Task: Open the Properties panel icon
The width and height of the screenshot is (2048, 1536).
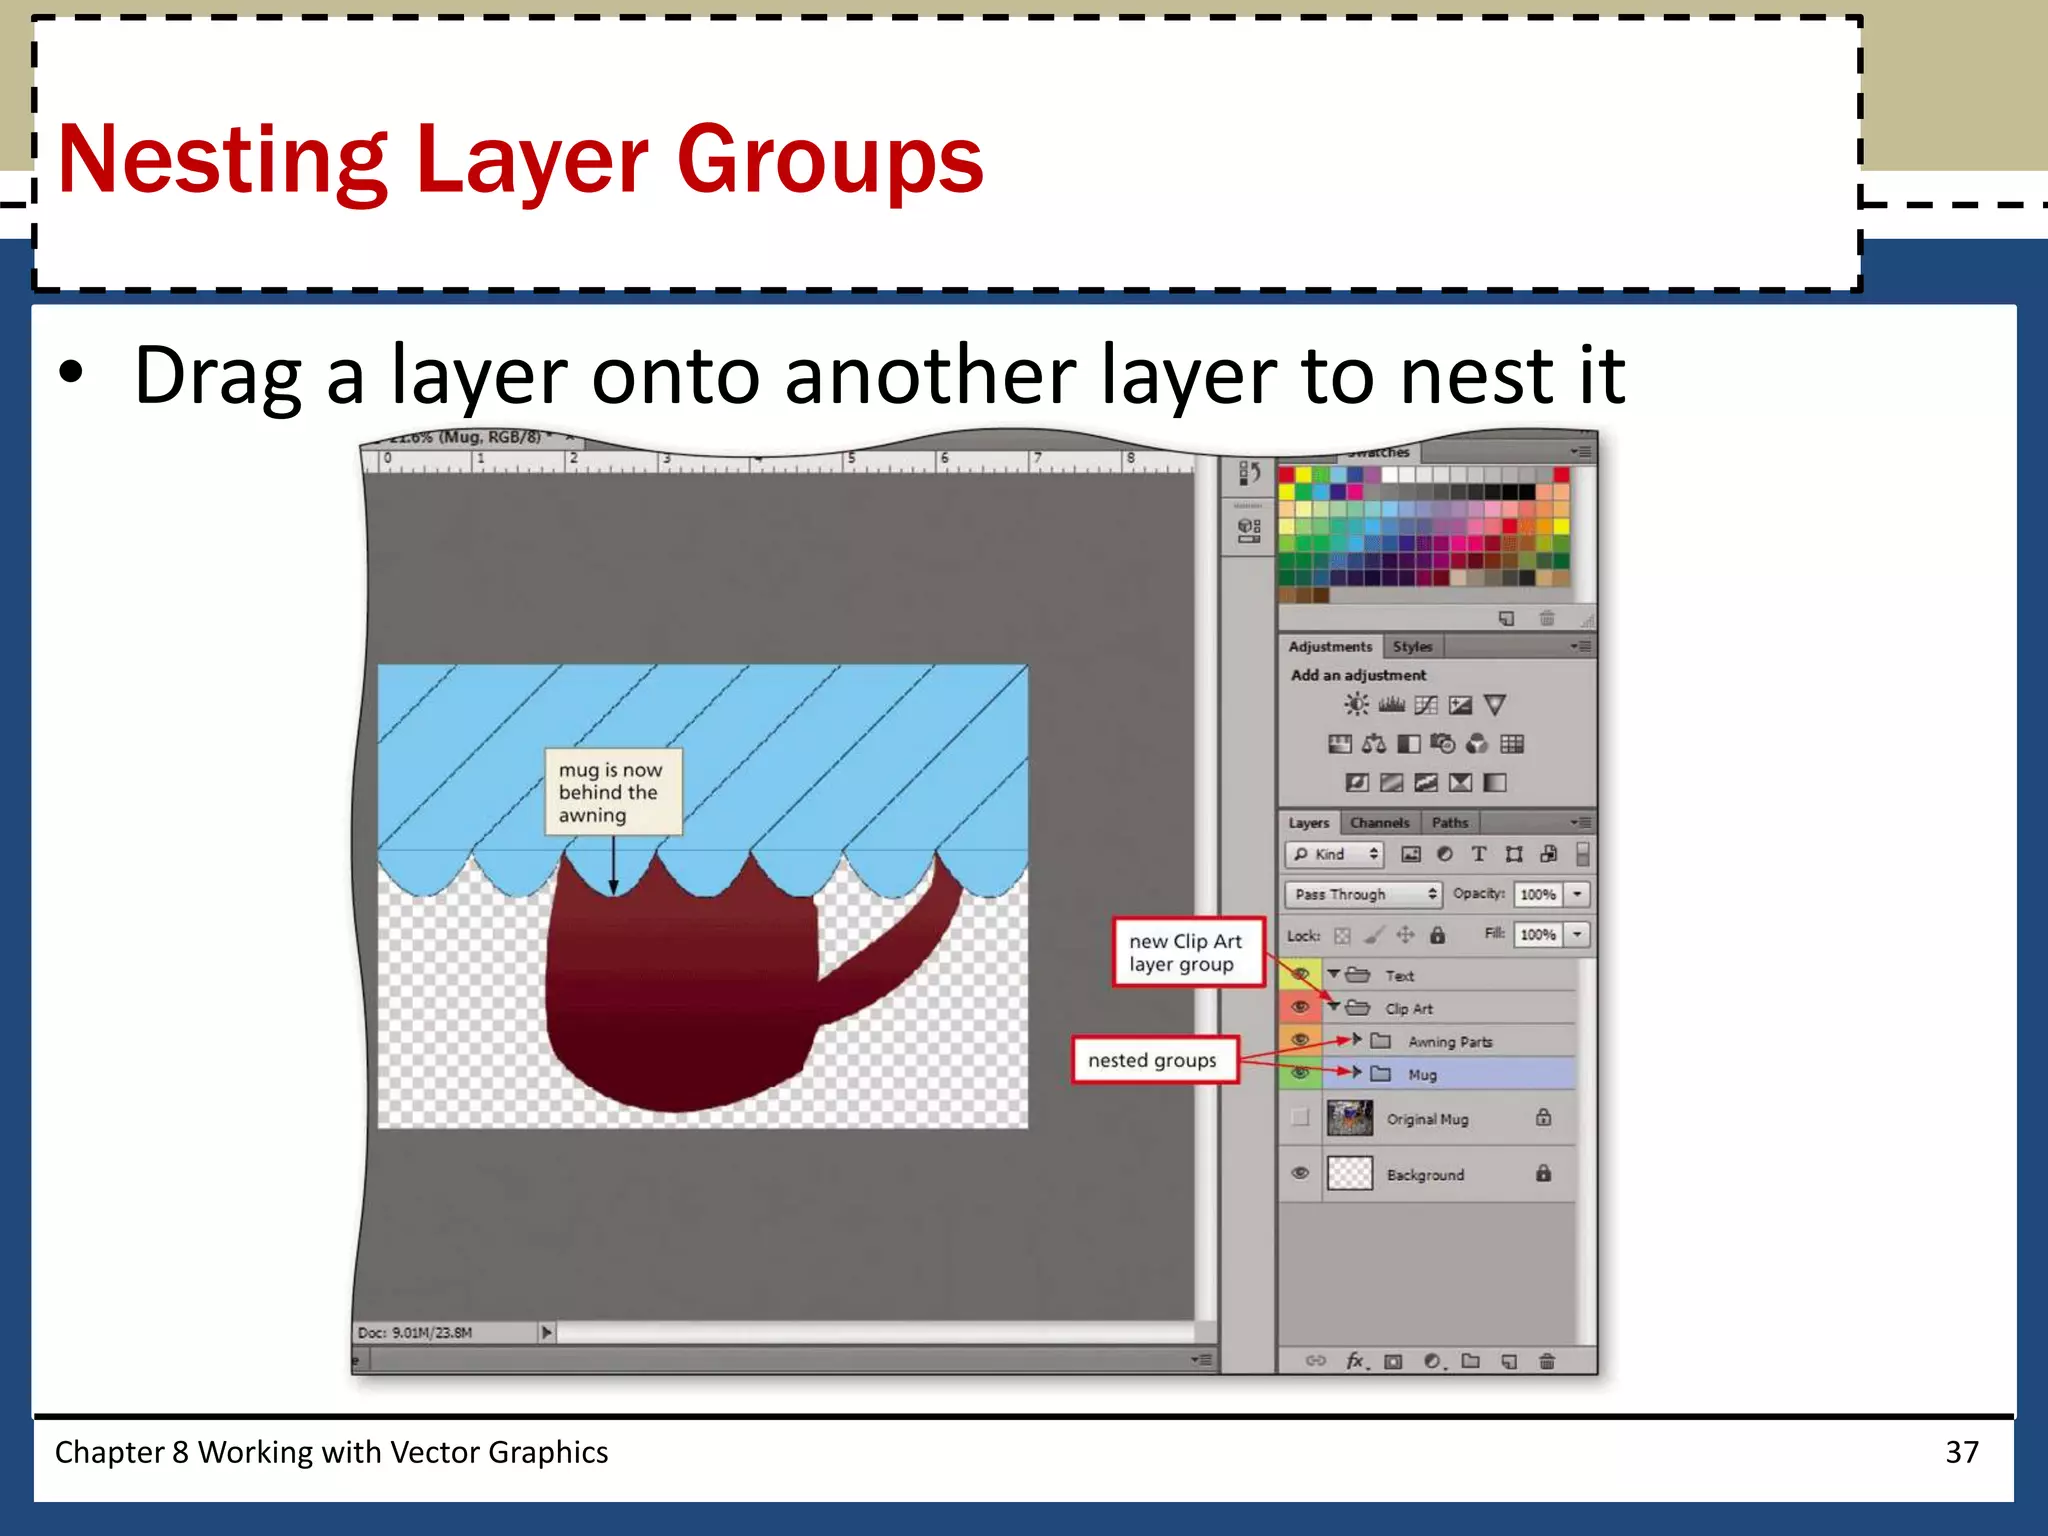Action: coord(1249,530)
